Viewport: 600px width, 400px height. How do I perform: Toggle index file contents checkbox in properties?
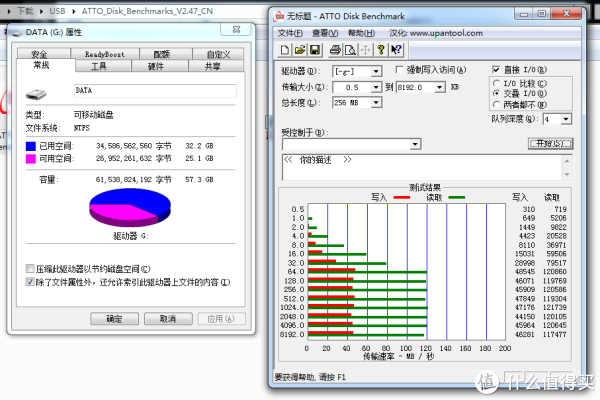point(30,282)
